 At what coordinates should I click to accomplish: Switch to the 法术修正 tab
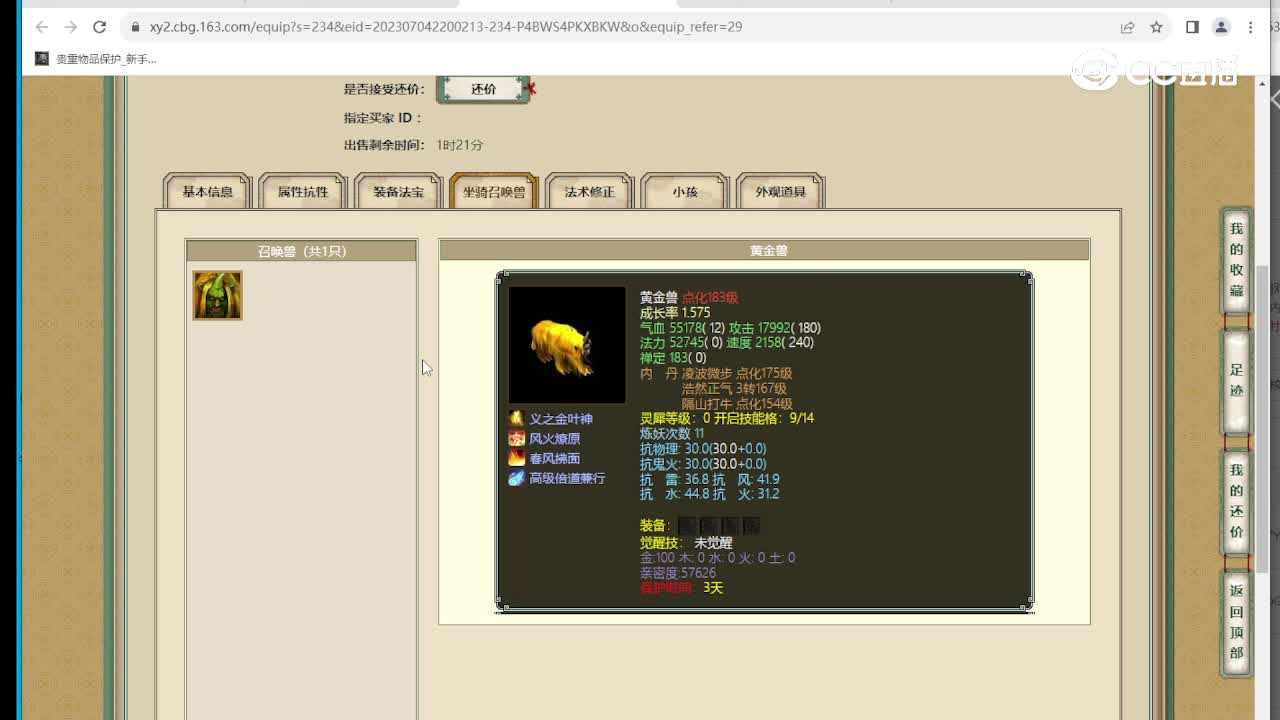coord(589,191)
